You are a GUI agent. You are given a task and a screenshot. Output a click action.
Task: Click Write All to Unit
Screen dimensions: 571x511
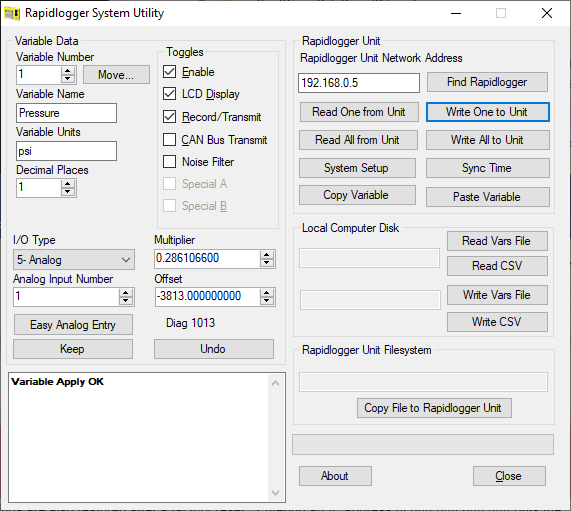tap(488, 140)
